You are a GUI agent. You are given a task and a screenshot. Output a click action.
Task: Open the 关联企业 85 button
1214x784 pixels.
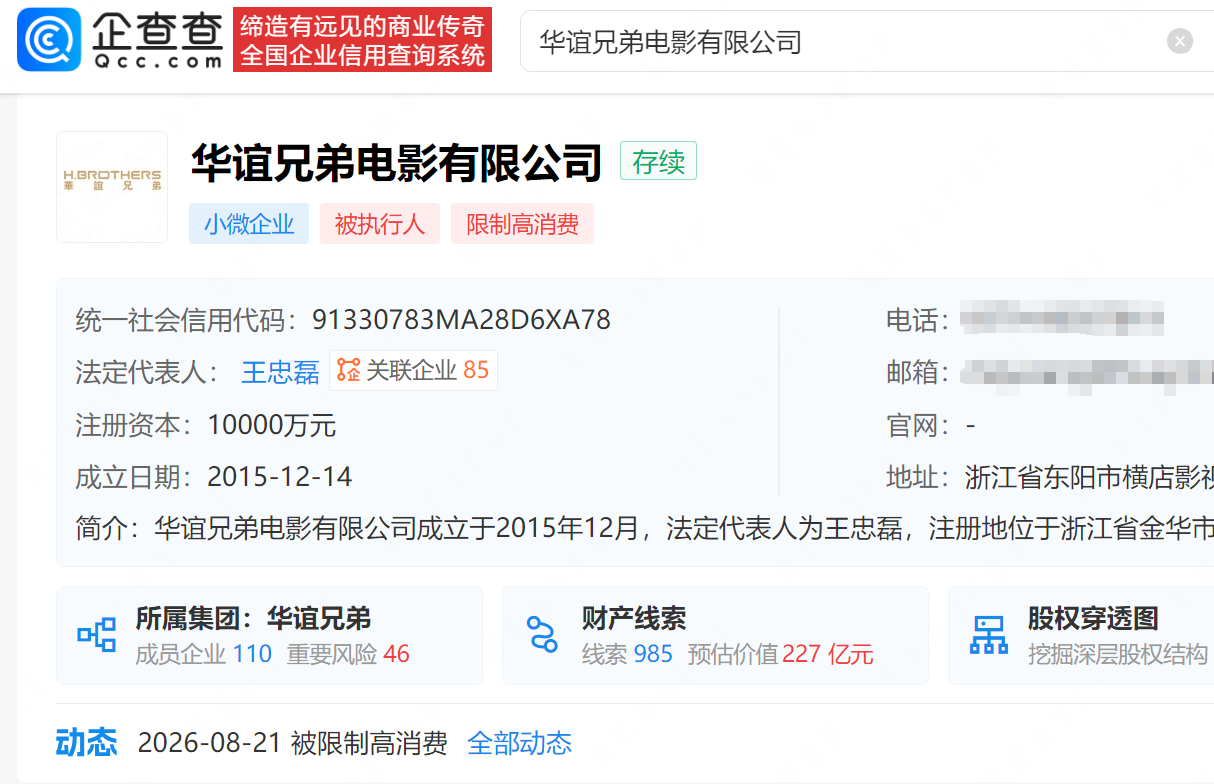[x=413, y=371]
